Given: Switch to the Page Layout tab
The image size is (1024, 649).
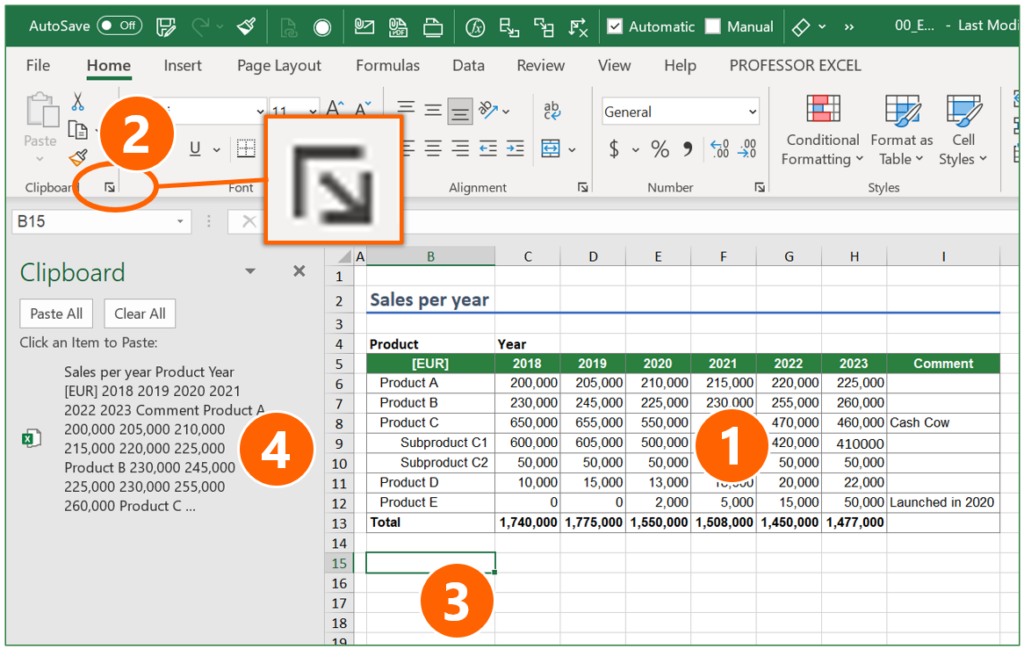Looking at the screenshot, I should point(279,66).
